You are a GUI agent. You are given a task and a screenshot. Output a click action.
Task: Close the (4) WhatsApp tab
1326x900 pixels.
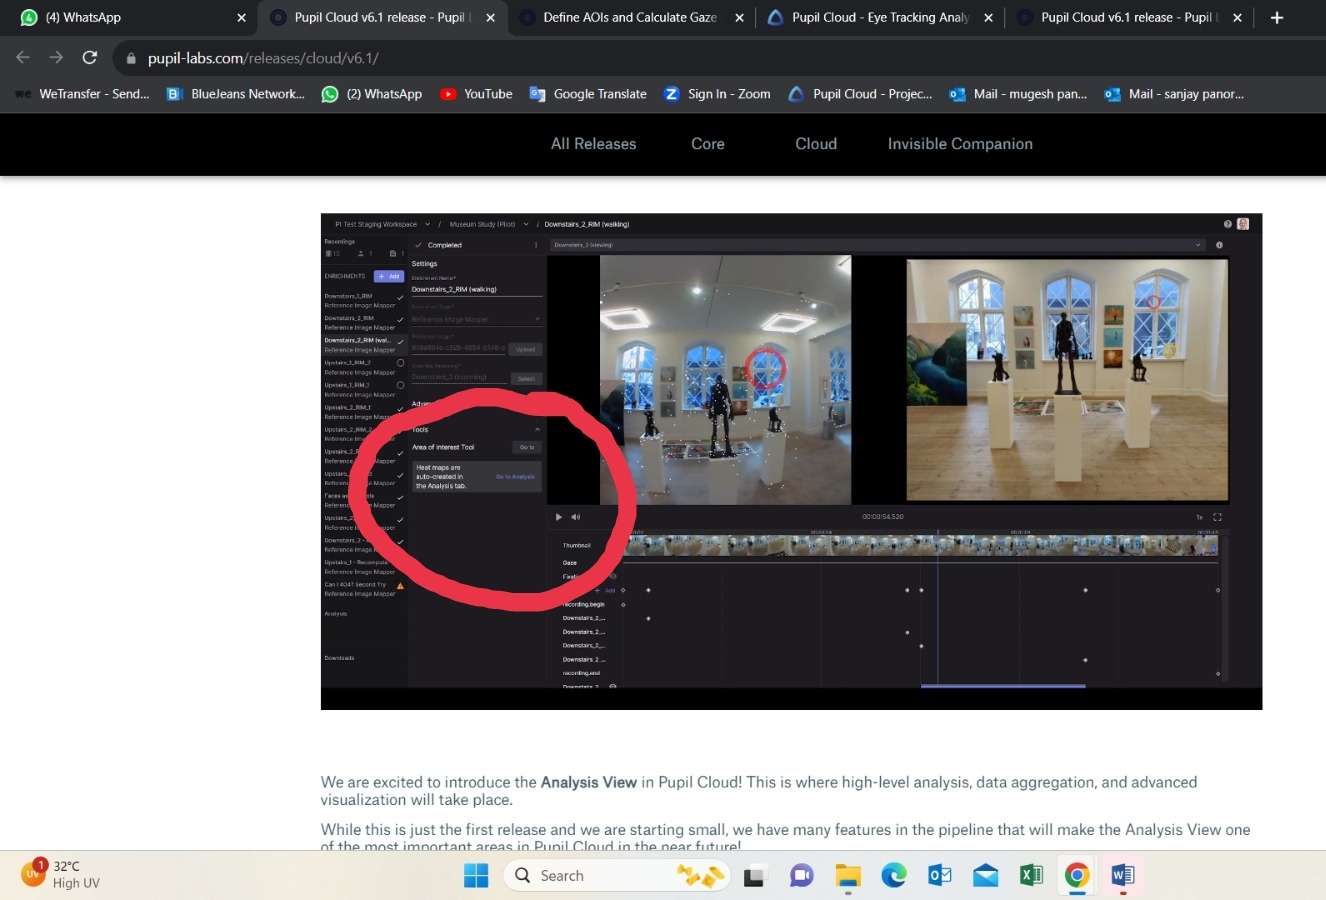coord(241,17)
